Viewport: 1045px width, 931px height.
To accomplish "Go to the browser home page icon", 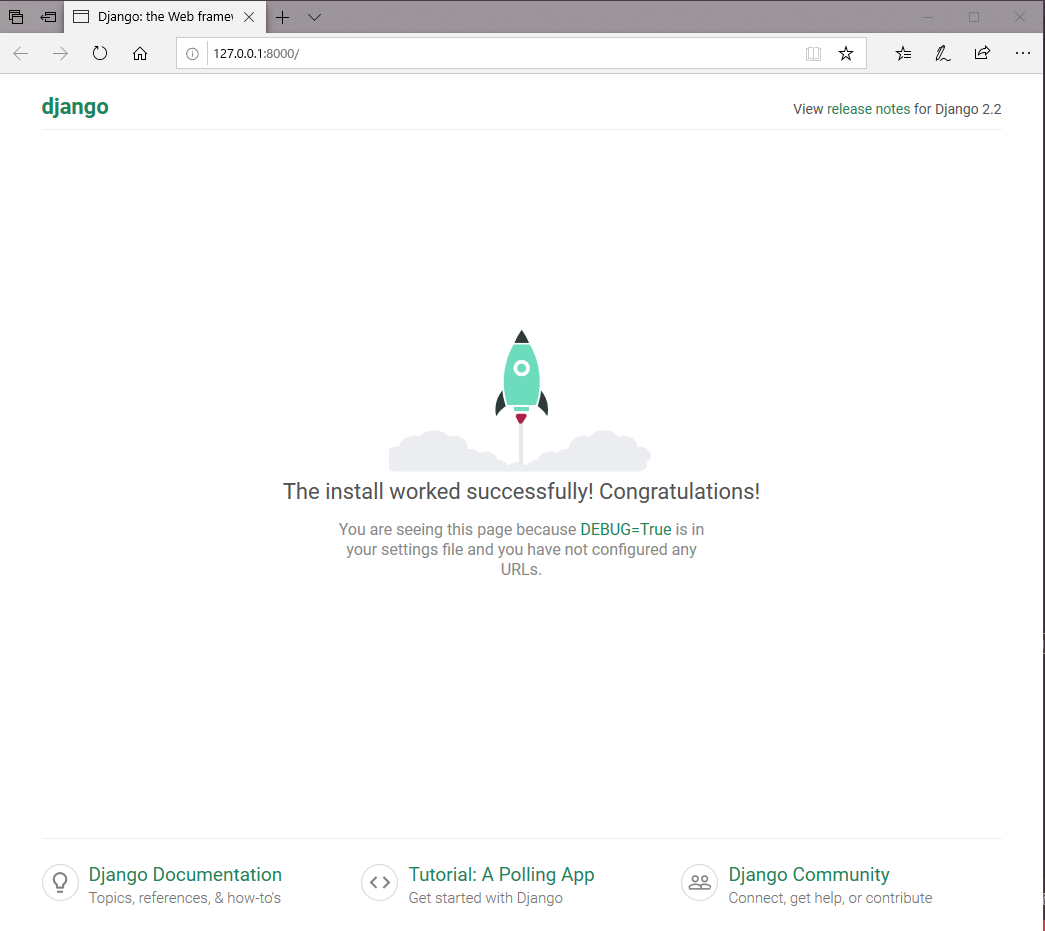I will tap(139, 53).
